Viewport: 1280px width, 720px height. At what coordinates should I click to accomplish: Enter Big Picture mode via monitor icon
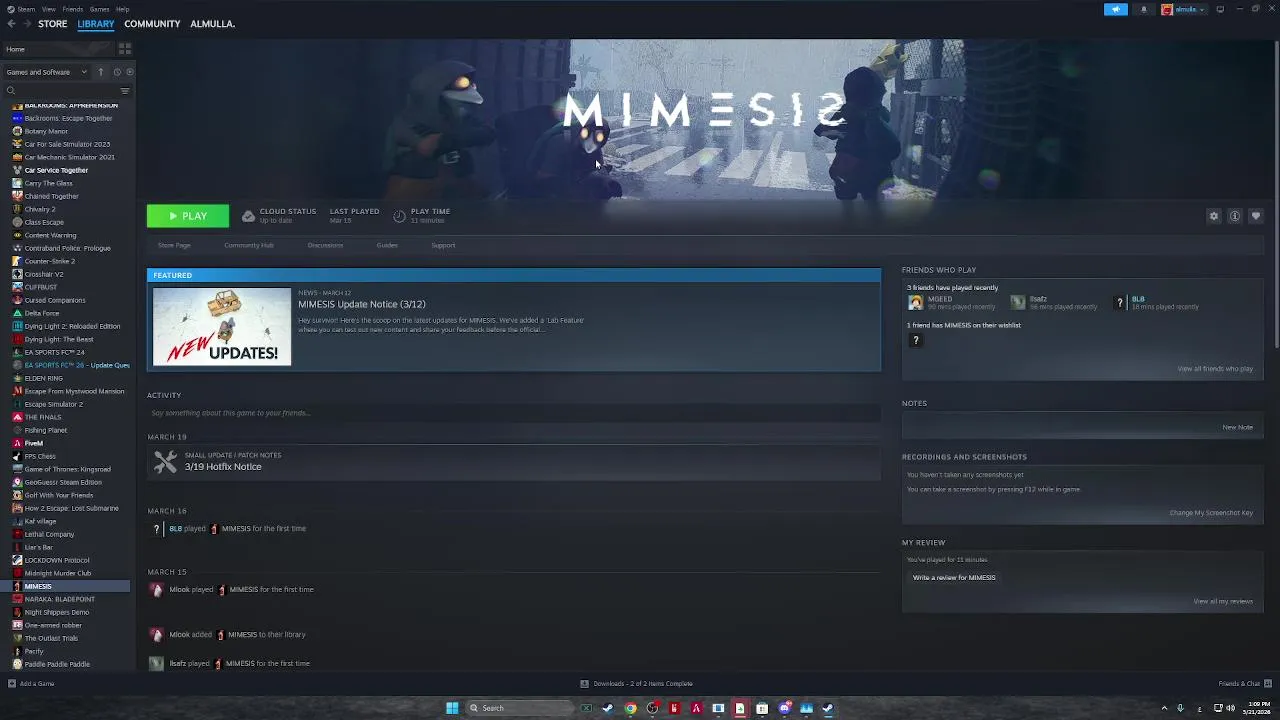(x=1220, y=9)
